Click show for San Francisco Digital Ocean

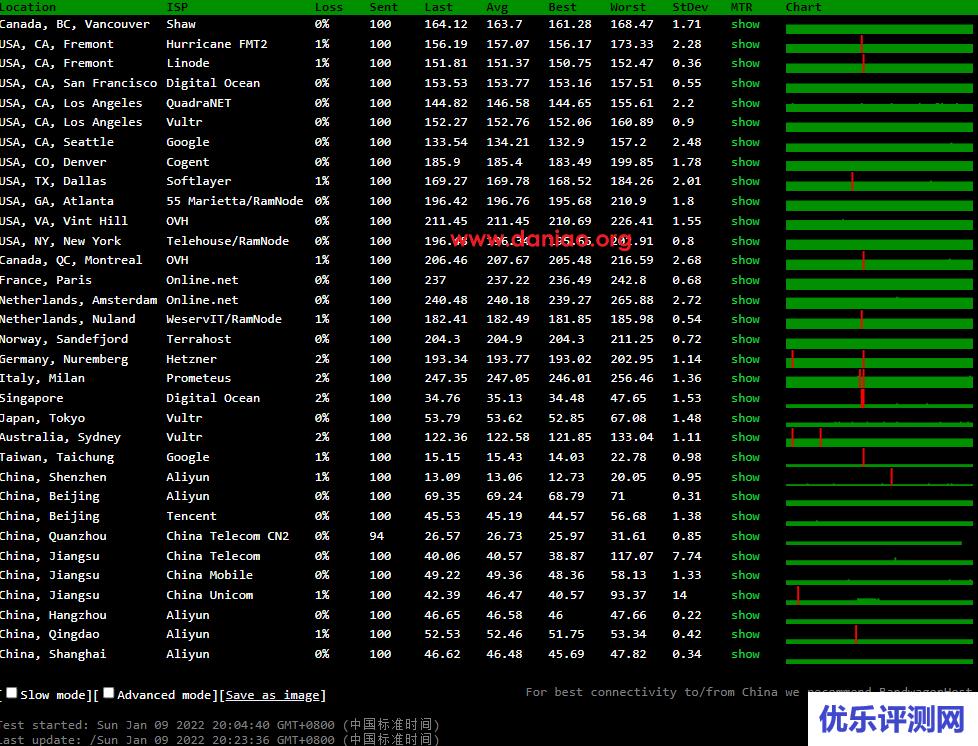coord(745,83)
